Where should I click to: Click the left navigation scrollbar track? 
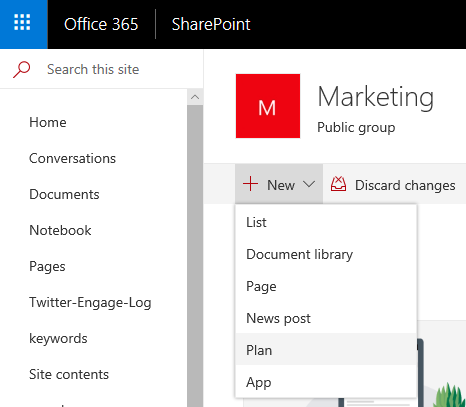coord(195,256)
